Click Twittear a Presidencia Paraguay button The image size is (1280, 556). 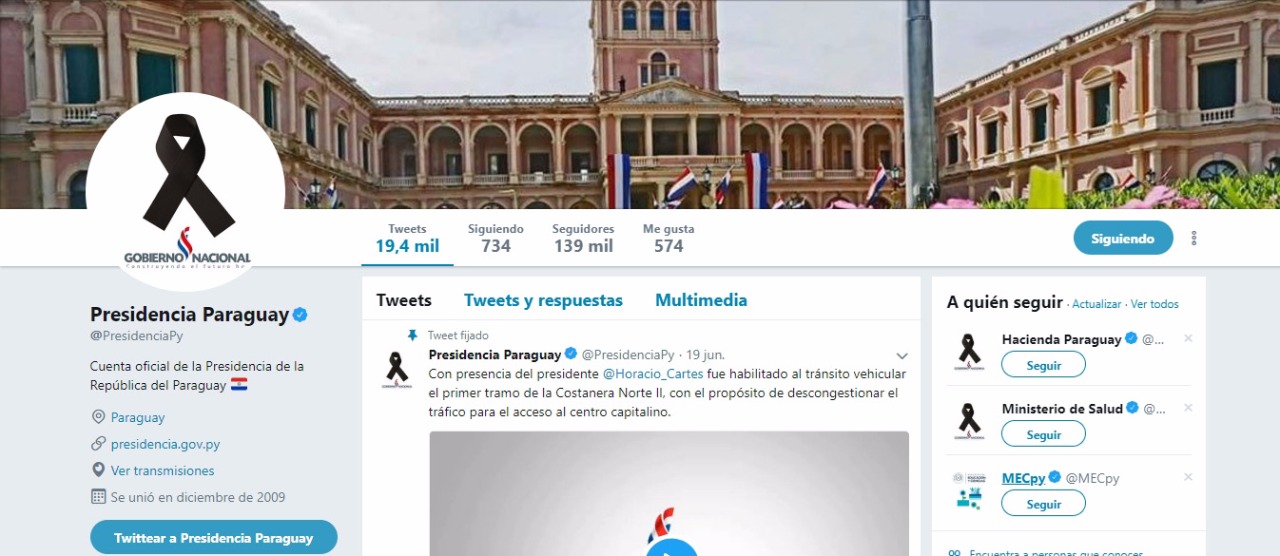pos(214,538)
